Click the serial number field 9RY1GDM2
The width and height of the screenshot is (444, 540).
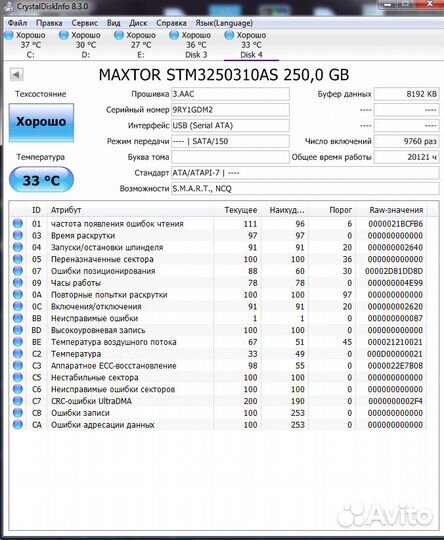coord(230,110)
